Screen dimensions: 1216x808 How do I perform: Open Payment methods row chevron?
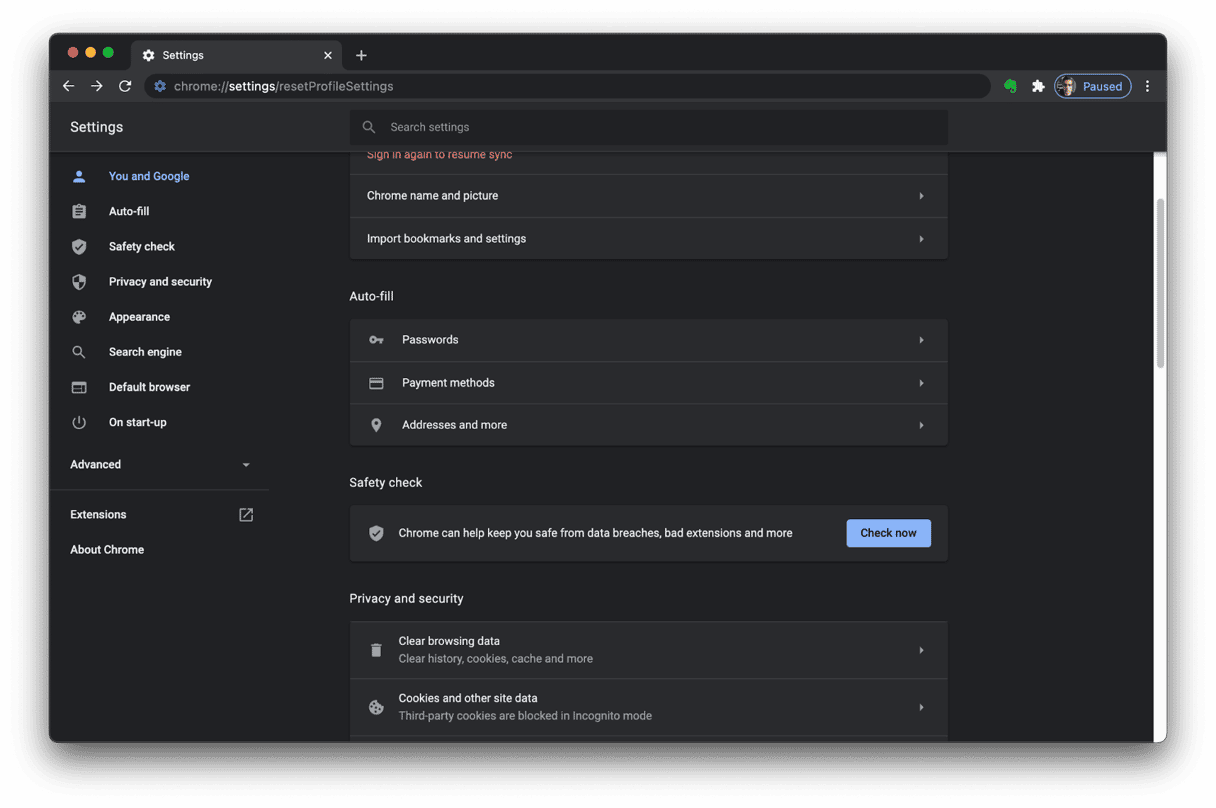(921, 383)
